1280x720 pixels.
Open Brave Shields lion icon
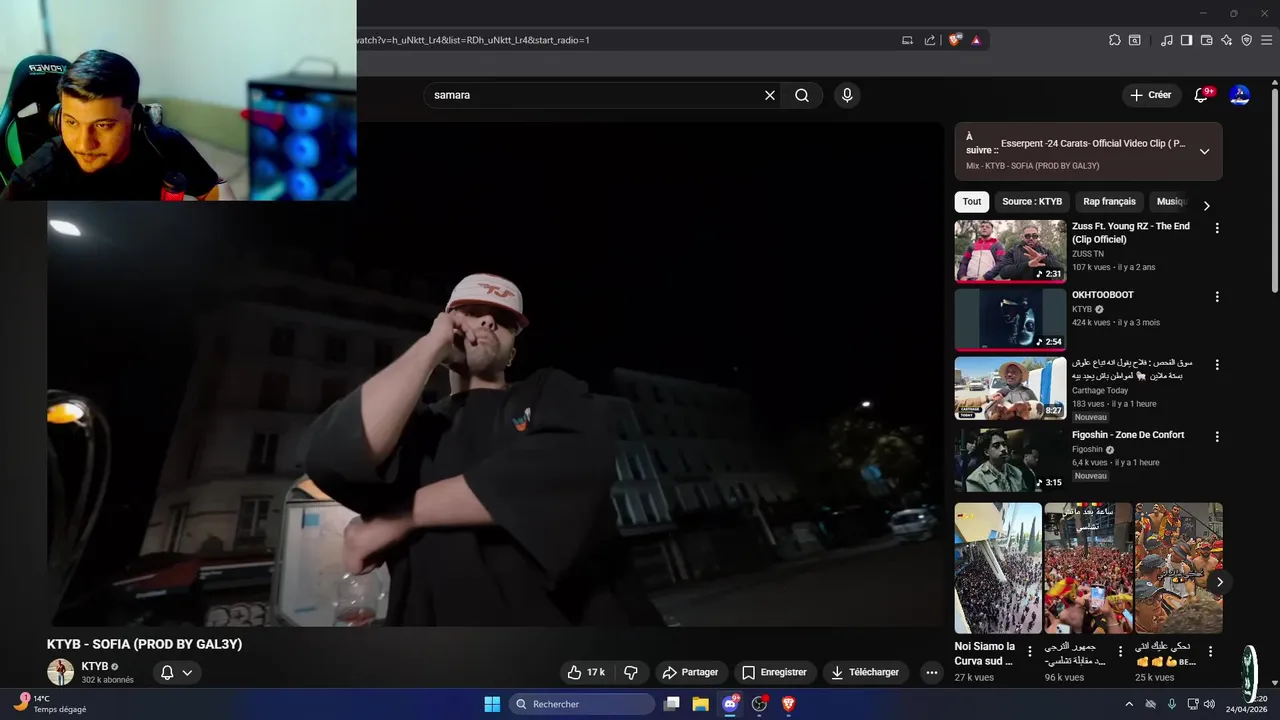955,40
